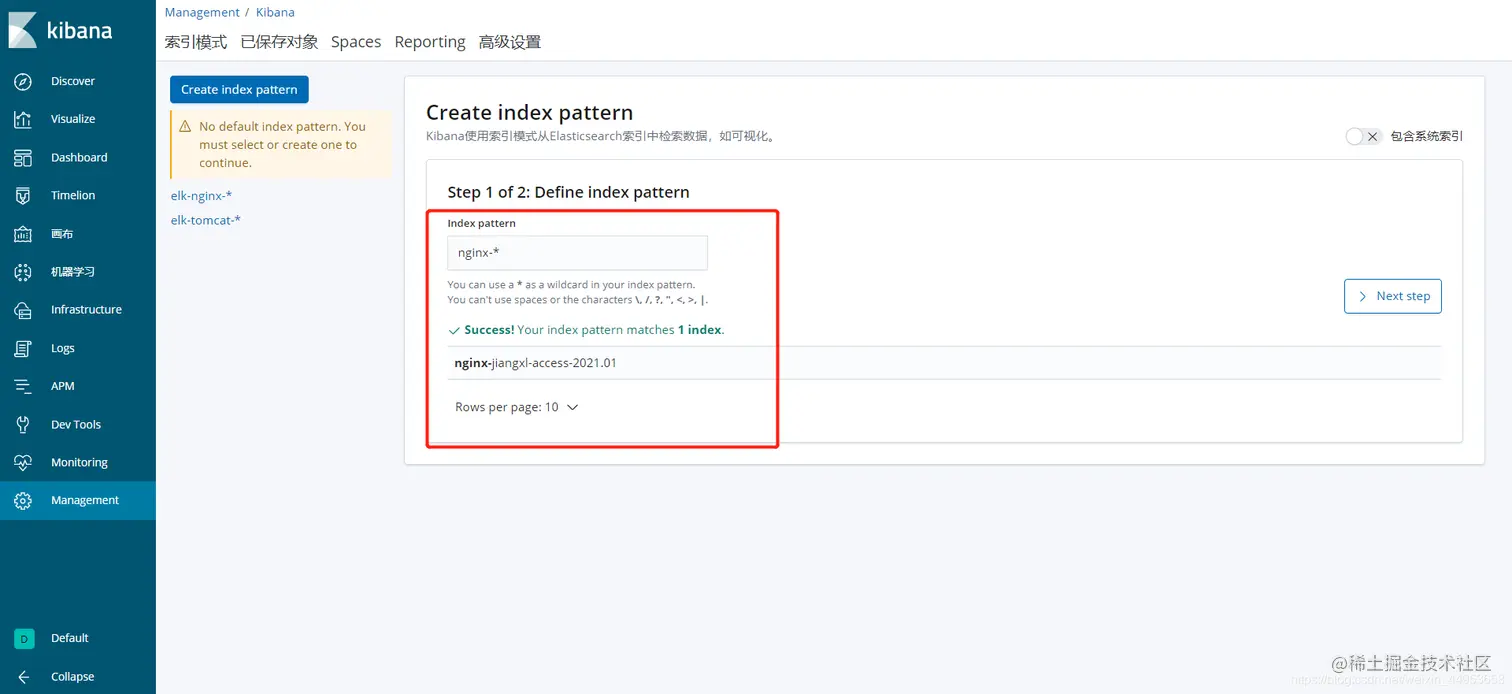The width and height of the screenshot is (1512, 694).
Task: Click Management breadcrumb link
Action: (x=202, y=12)
